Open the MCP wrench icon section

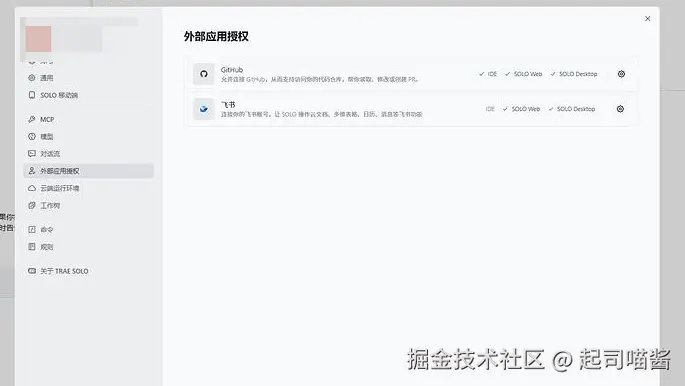coord(31,119)
